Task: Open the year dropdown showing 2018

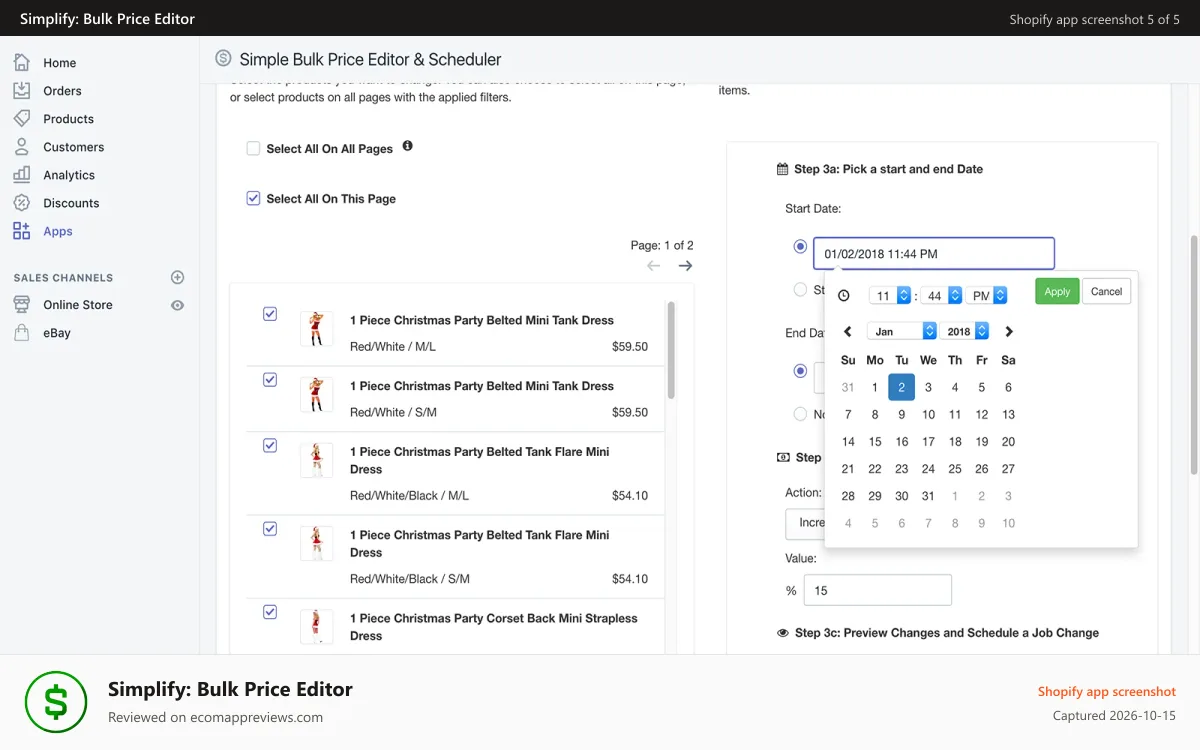Action: point(966,331)
